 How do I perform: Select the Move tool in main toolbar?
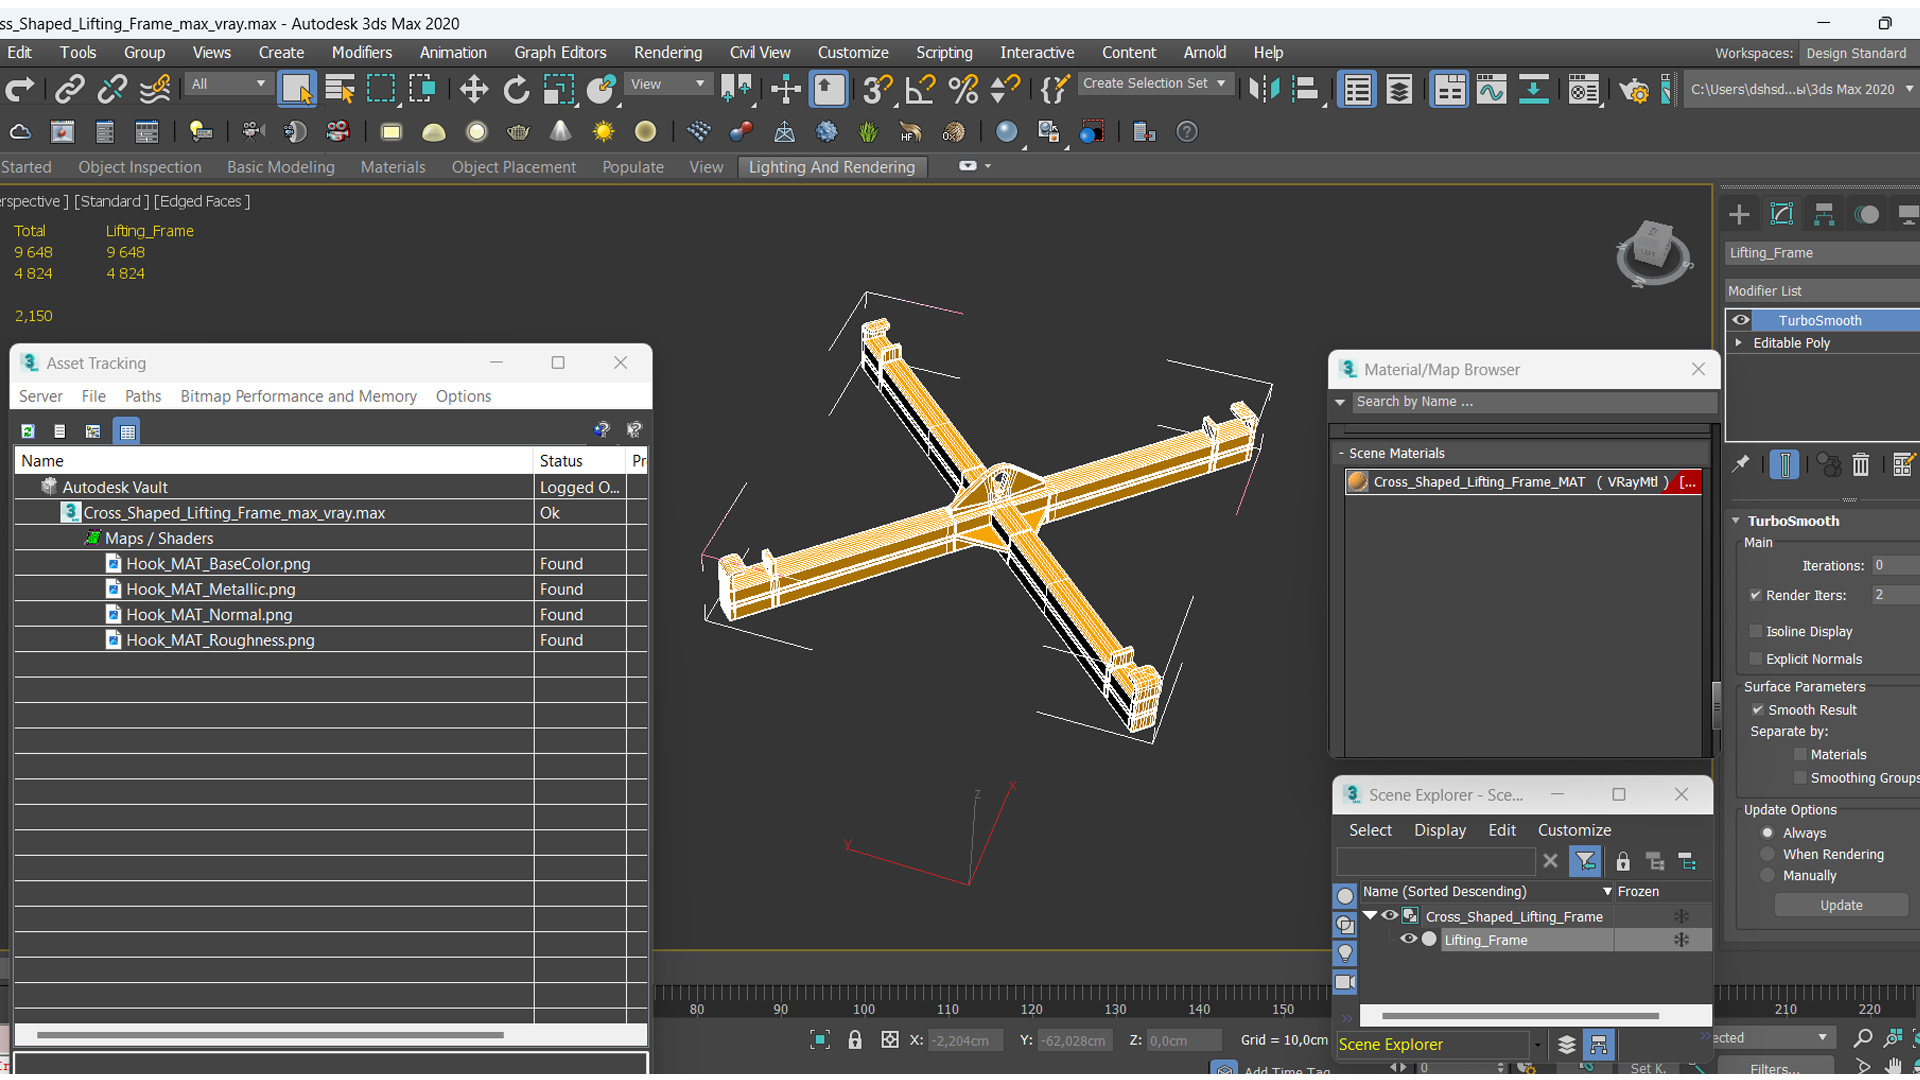click(473, 90)
